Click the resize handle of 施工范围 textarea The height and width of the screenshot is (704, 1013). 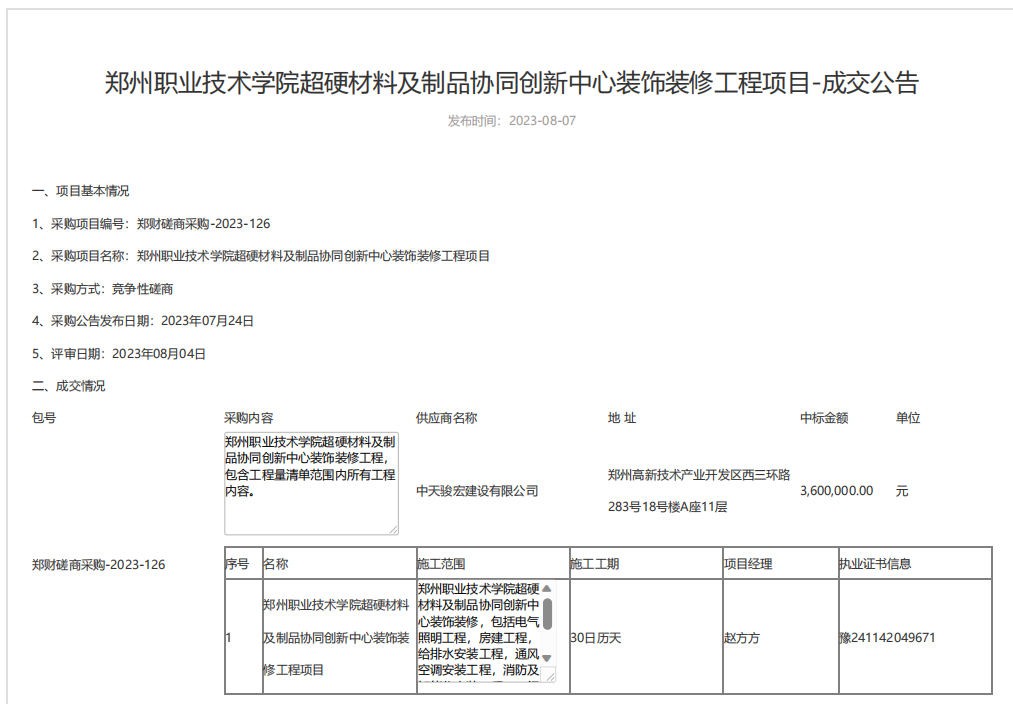point(550,676)
